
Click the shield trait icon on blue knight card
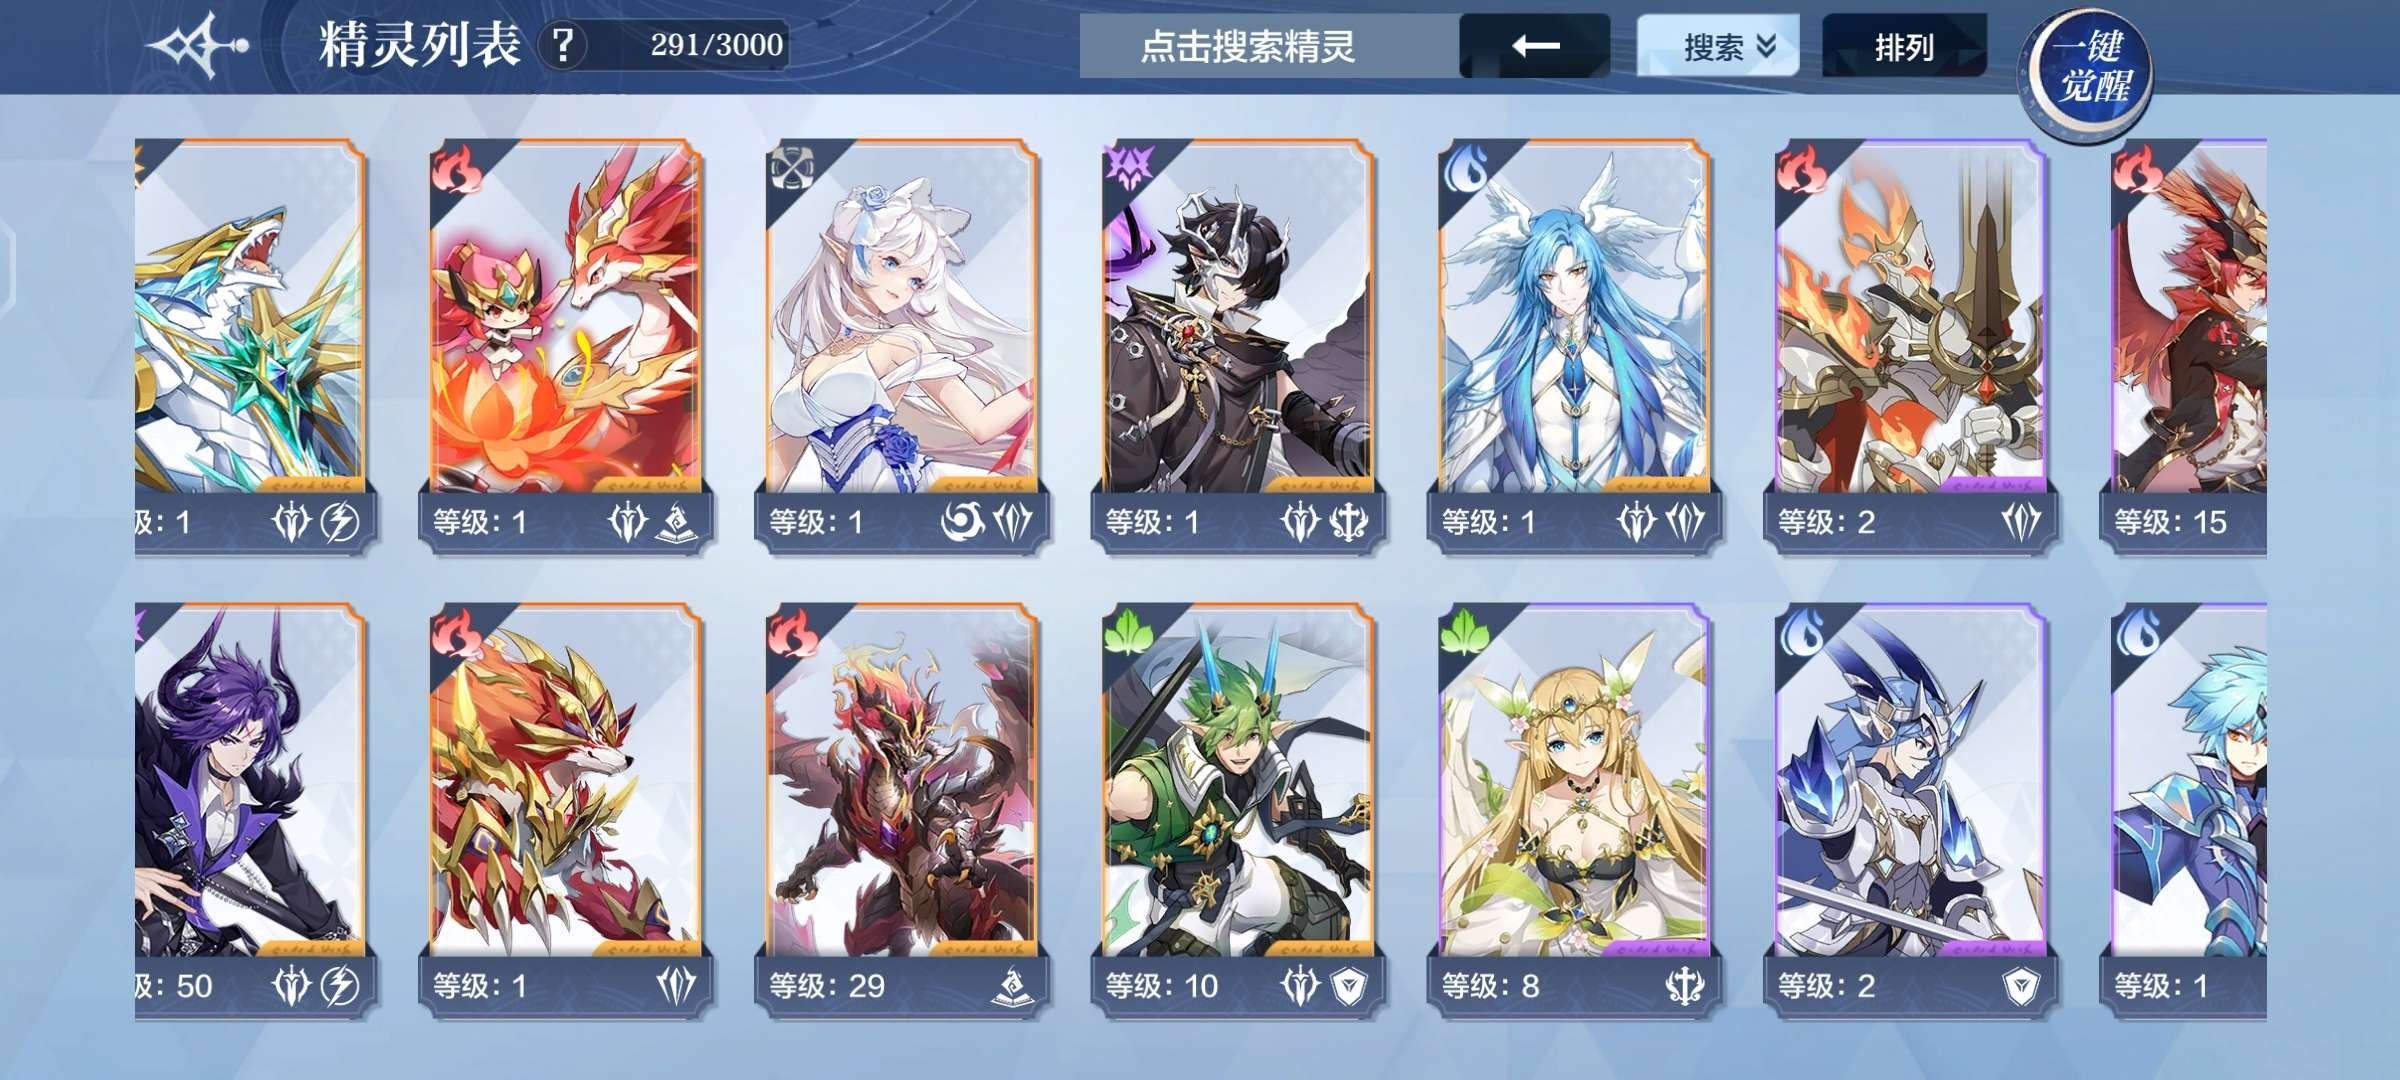[x=2021, y=987]
